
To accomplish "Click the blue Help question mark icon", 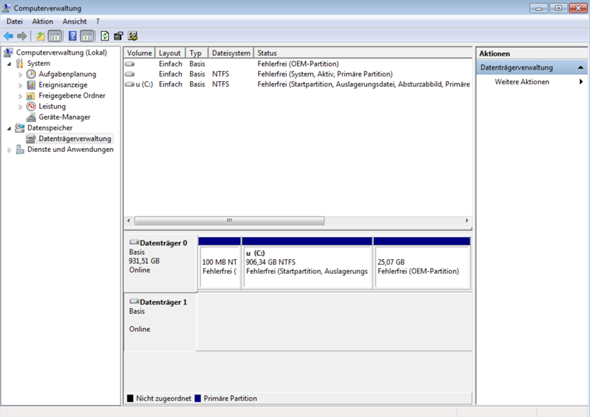I will pos(72,36).
